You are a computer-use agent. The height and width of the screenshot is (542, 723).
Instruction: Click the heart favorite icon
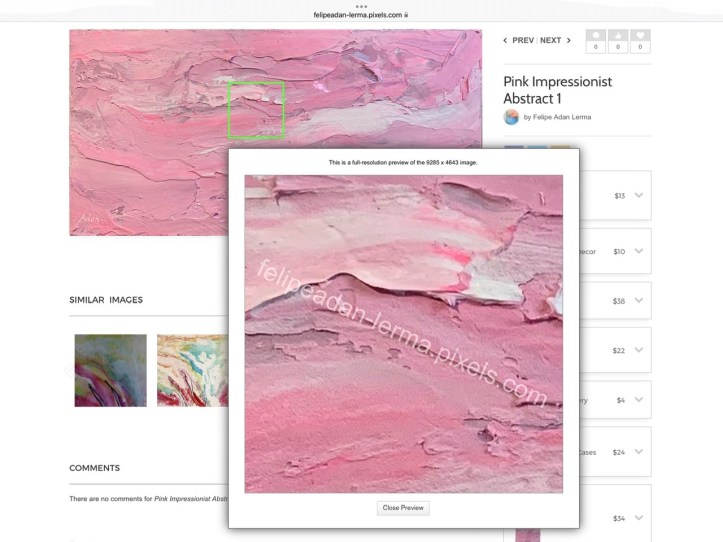640,36
